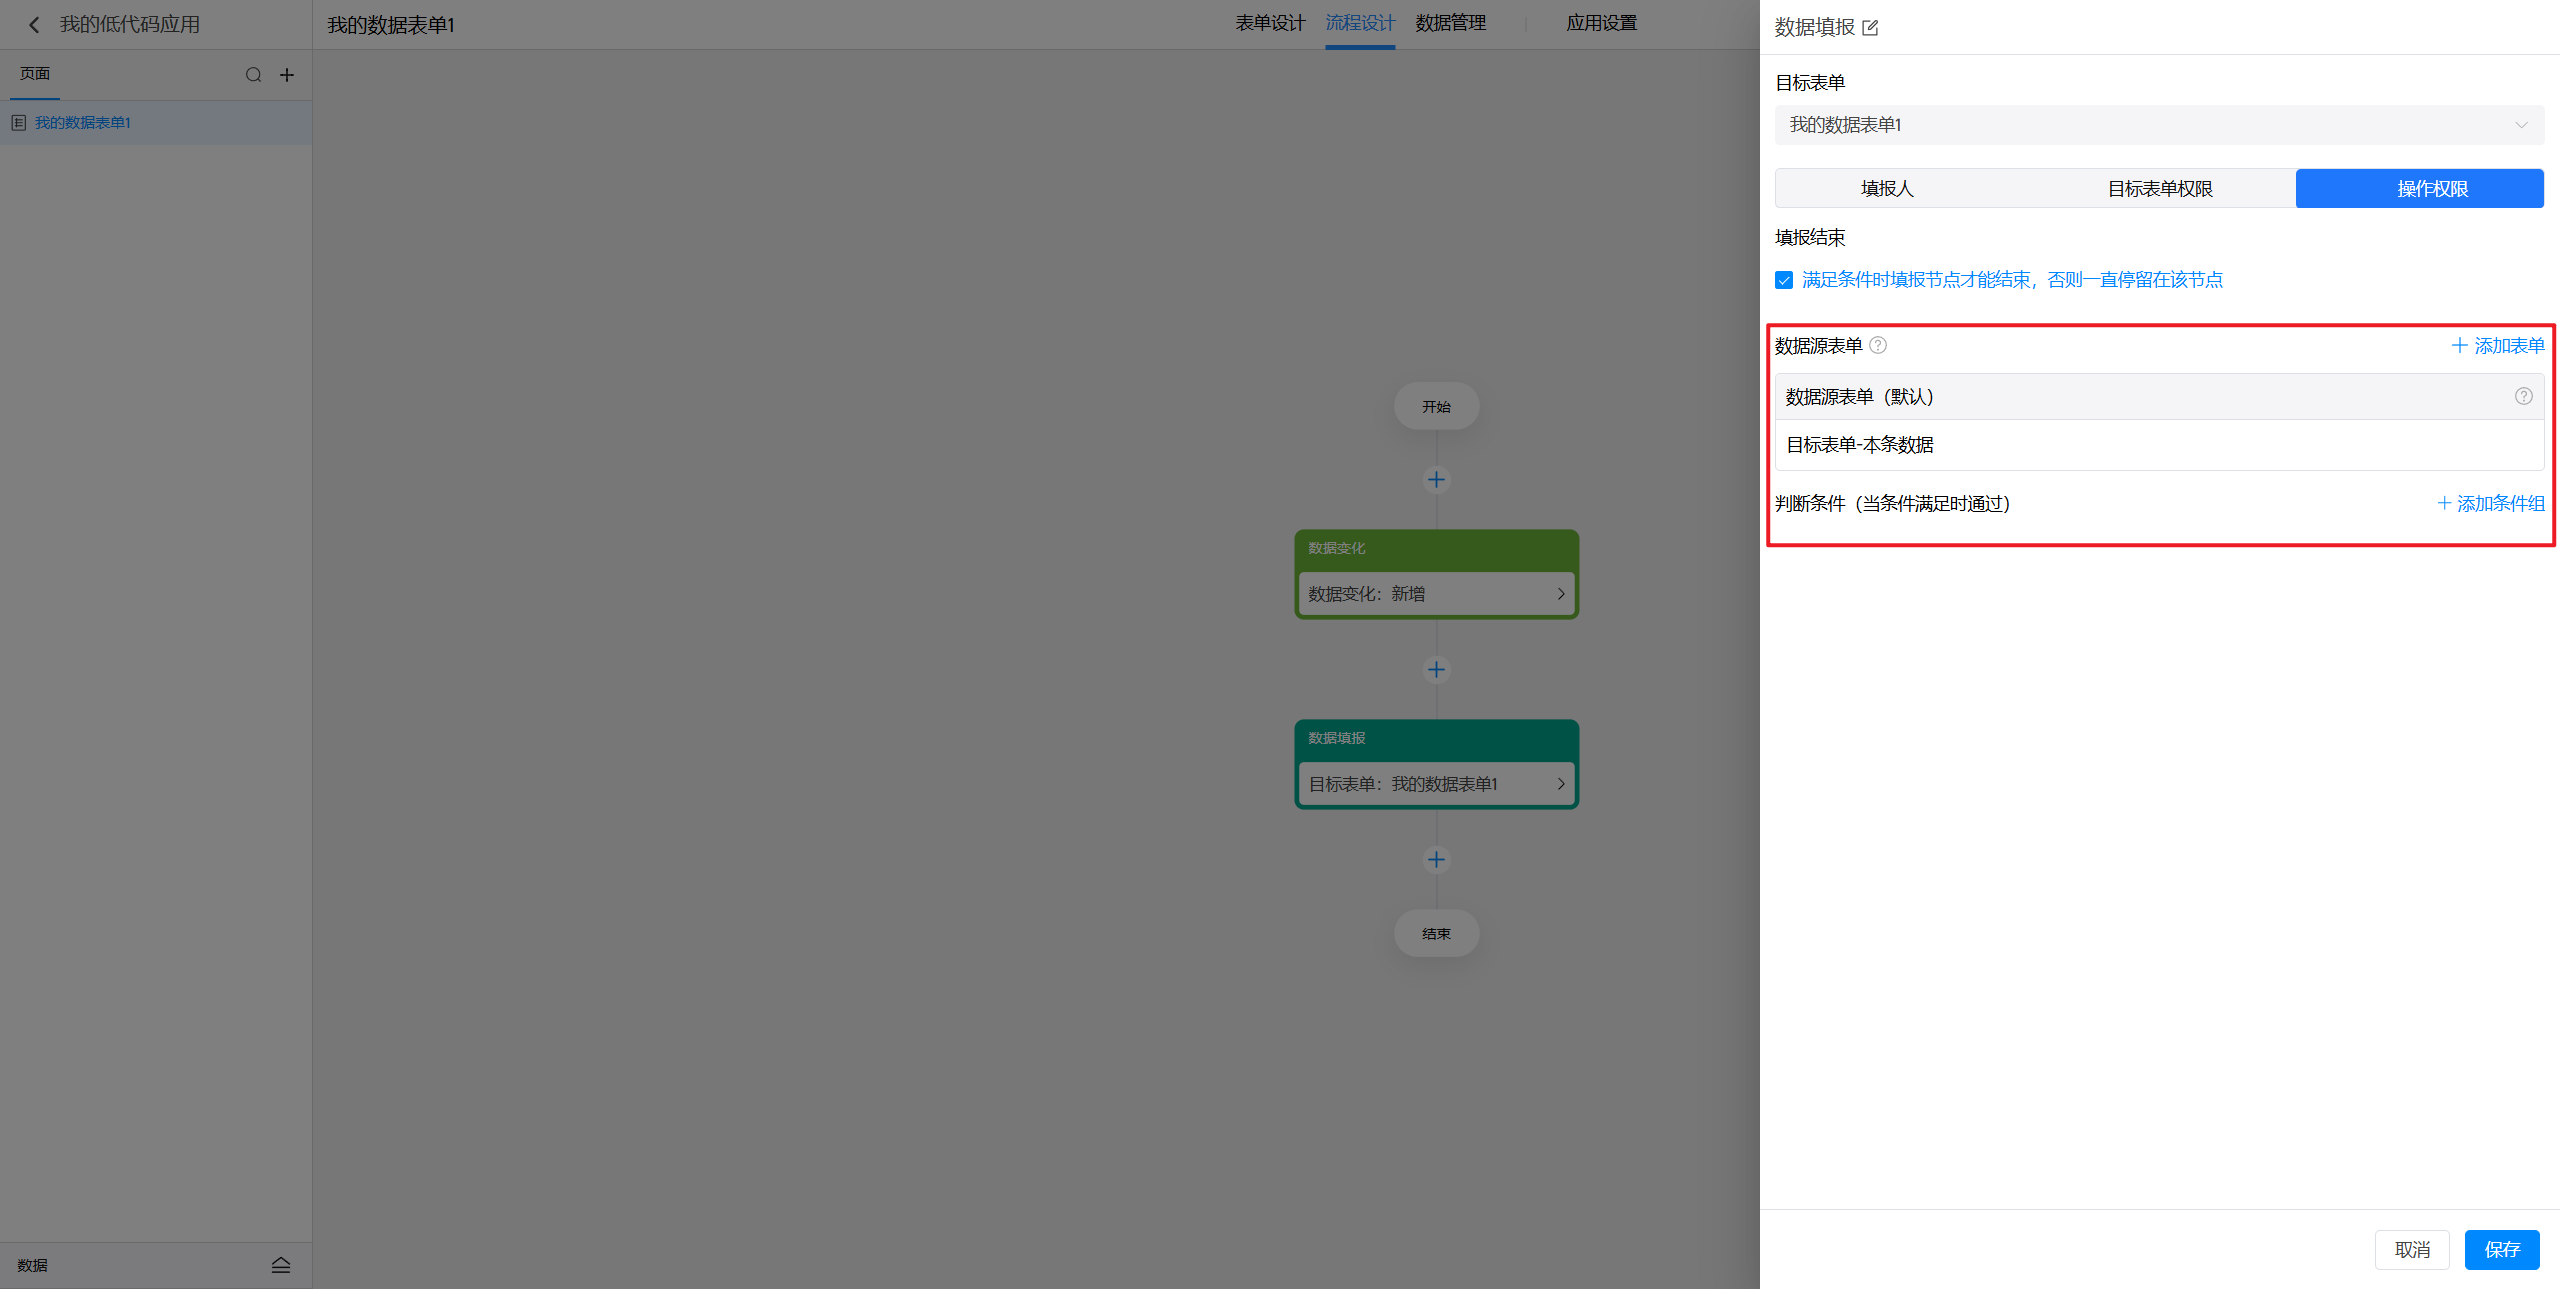The width and height of the screenshot is (2560, 1289).
Task: Click the edit icon next to 数据填报 title
Action: [1870, 28]
